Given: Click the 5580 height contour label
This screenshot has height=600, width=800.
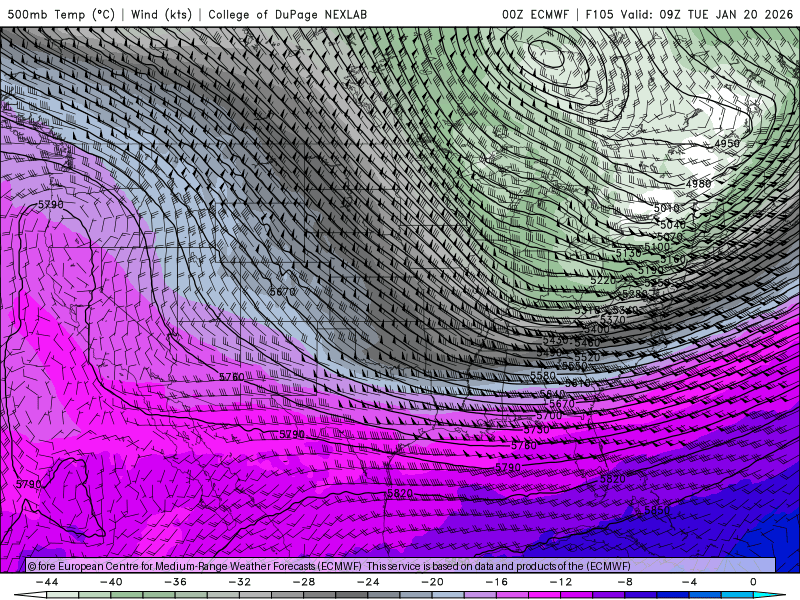Looking at the screenshot, I should 543,376.
